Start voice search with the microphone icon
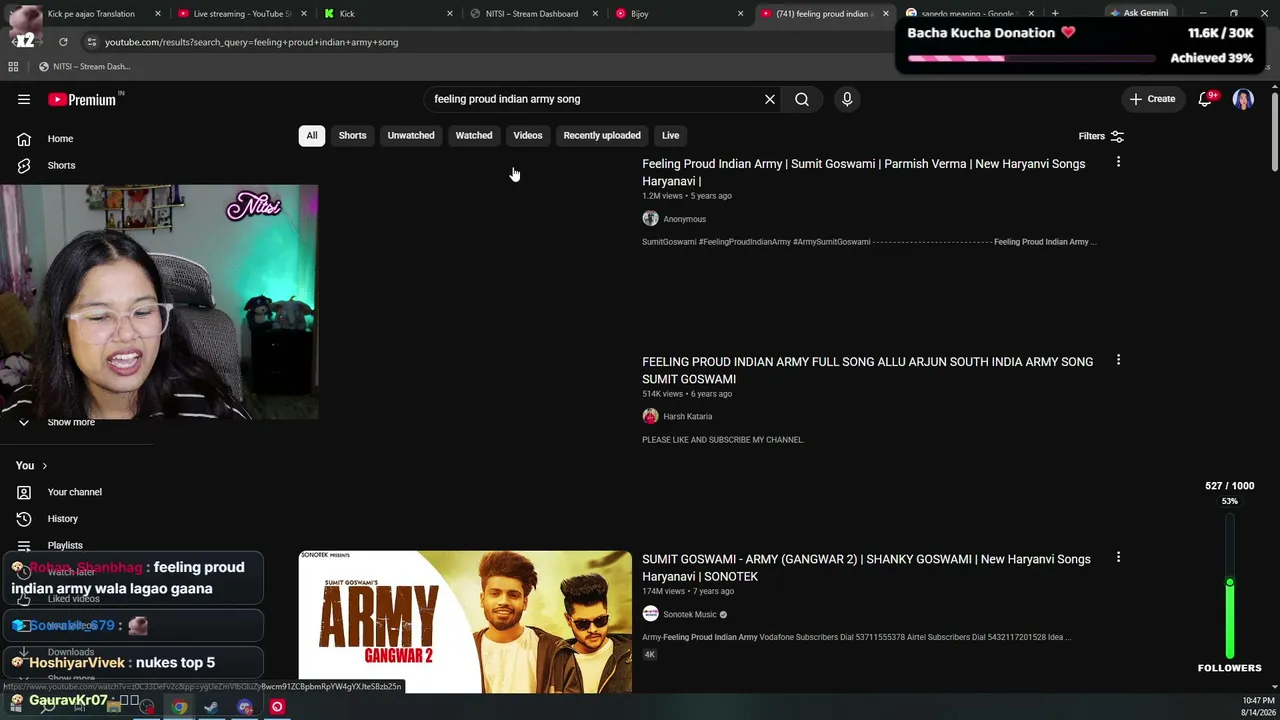Image resolution: width=1280 pixels, height=720 pixels. 847,99
